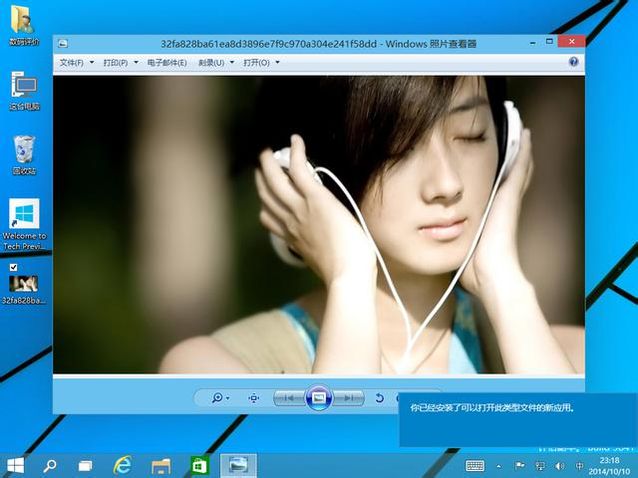The image size is (638, 478).
Task: Expand the arrow next to 刻录(U)
Action: coord(232,62)
